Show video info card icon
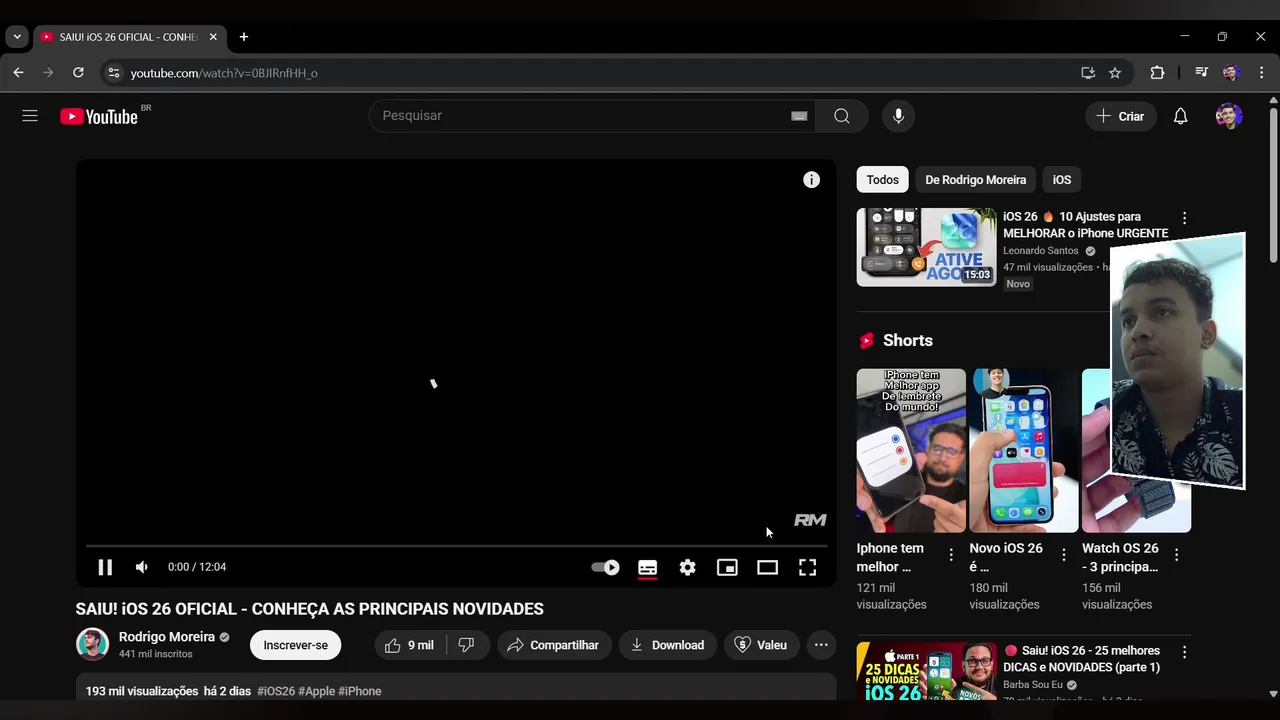 811,180
